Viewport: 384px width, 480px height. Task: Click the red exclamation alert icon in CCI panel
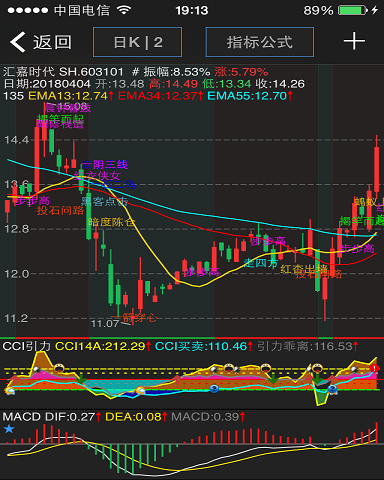coord(374,368)
